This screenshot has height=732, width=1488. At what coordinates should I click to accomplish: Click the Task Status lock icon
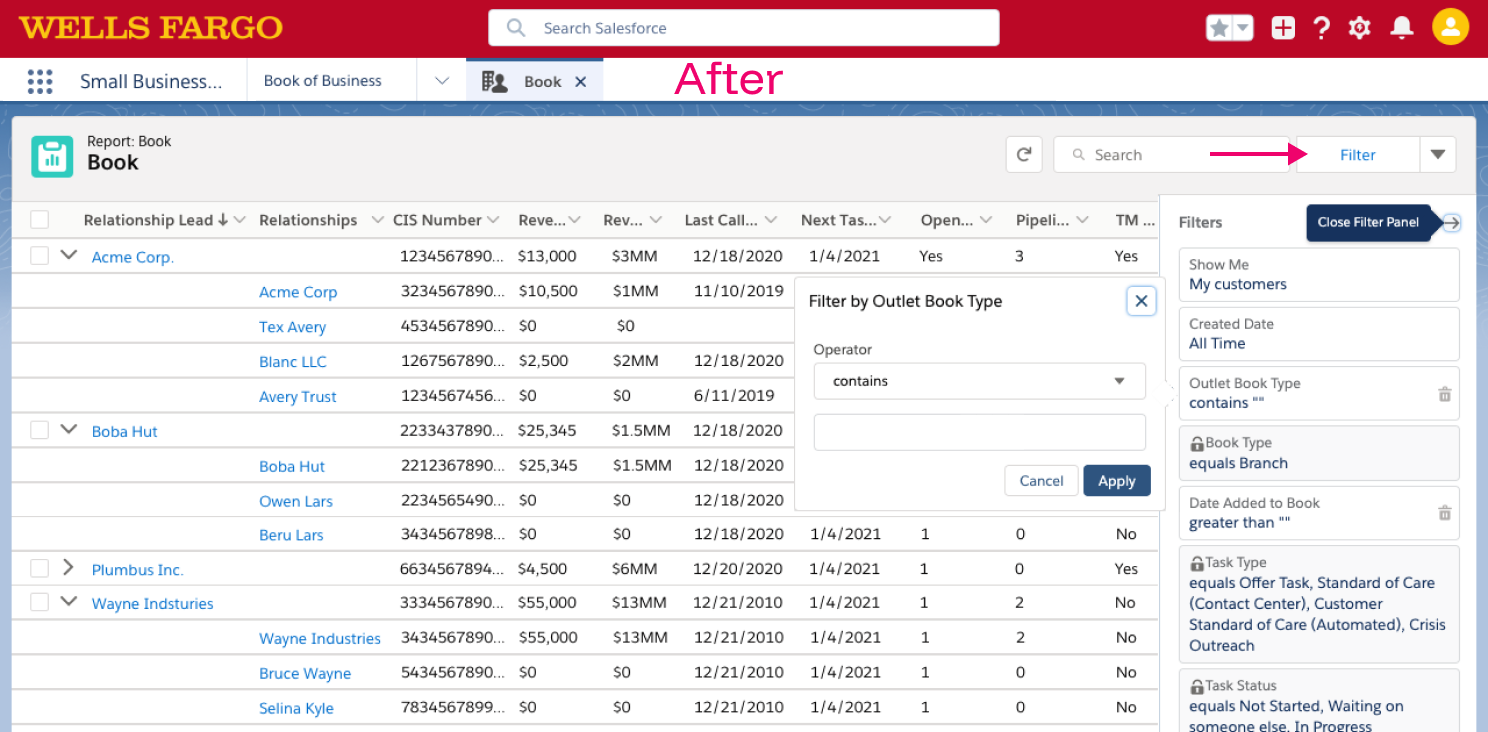click(1196, 686)
